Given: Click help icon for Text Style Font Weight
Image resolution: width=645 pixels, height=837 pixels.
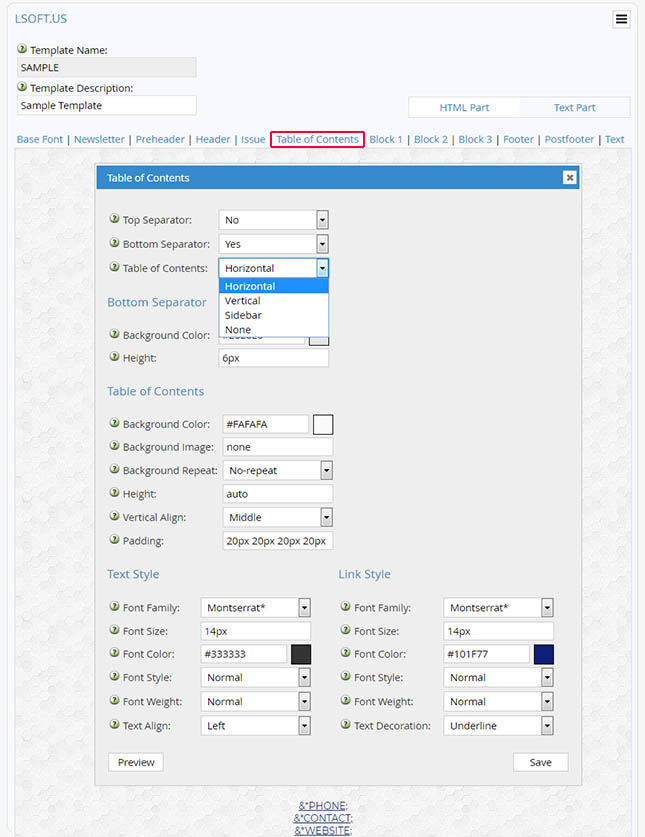Looking at the screenshot, I should [x=114, y=700].
